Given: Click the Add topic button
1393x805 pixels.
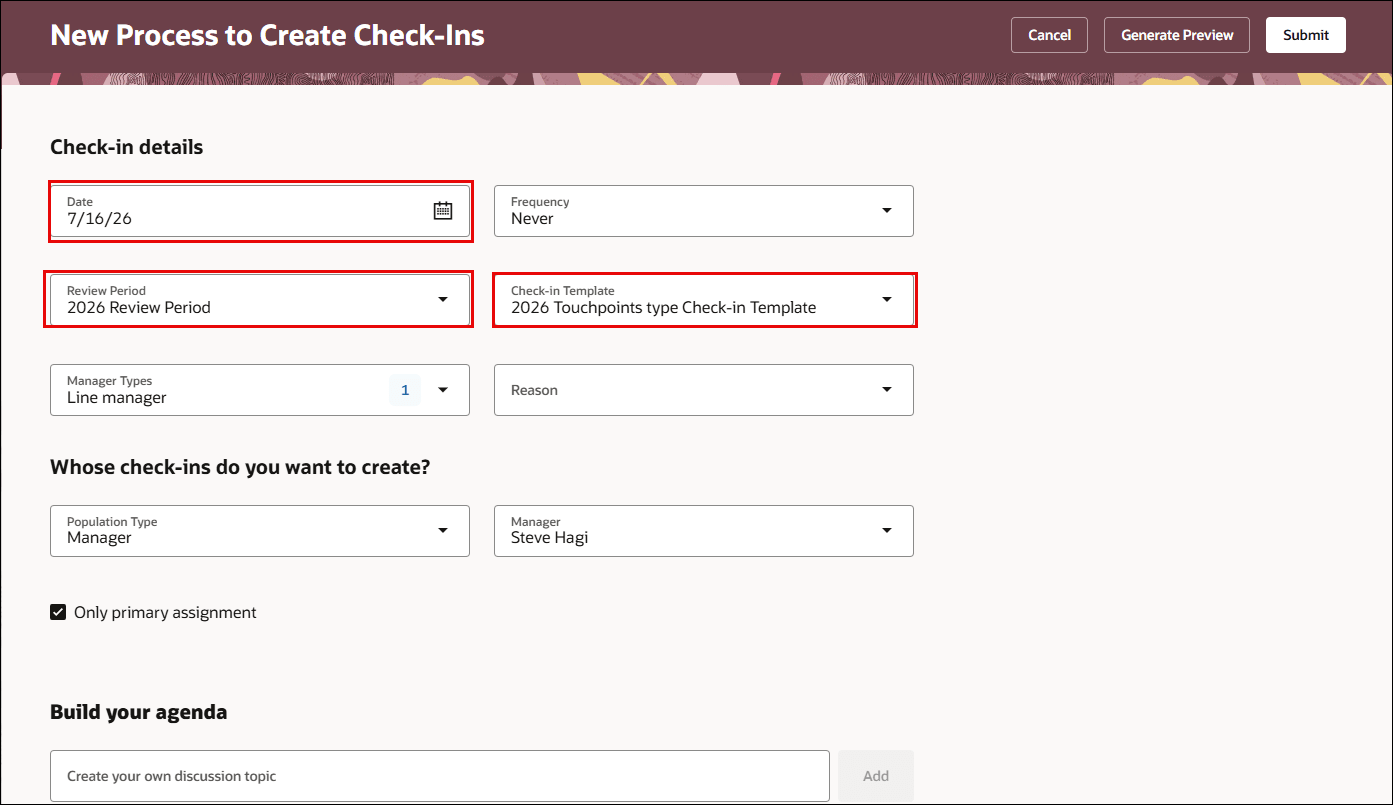Looking at the screenshot, I should (x=876, y=776).
